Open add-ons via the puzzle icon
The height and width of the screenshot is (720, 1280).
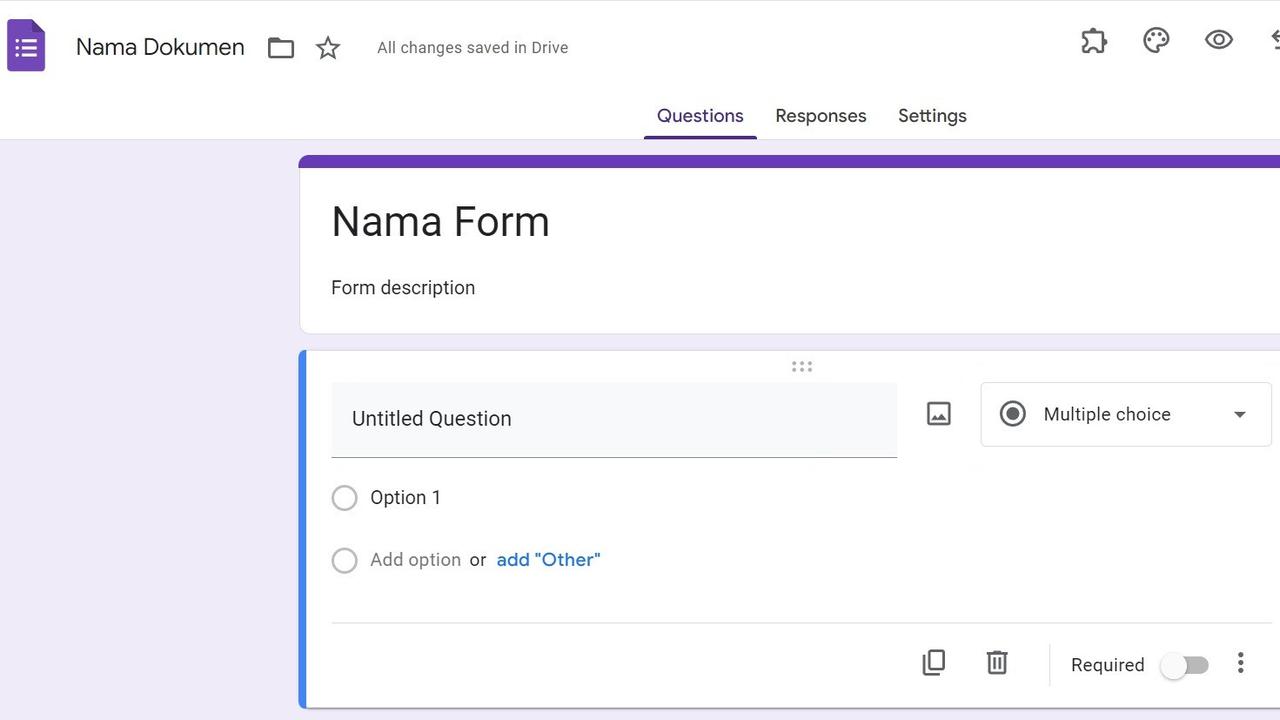point(1093,40)
